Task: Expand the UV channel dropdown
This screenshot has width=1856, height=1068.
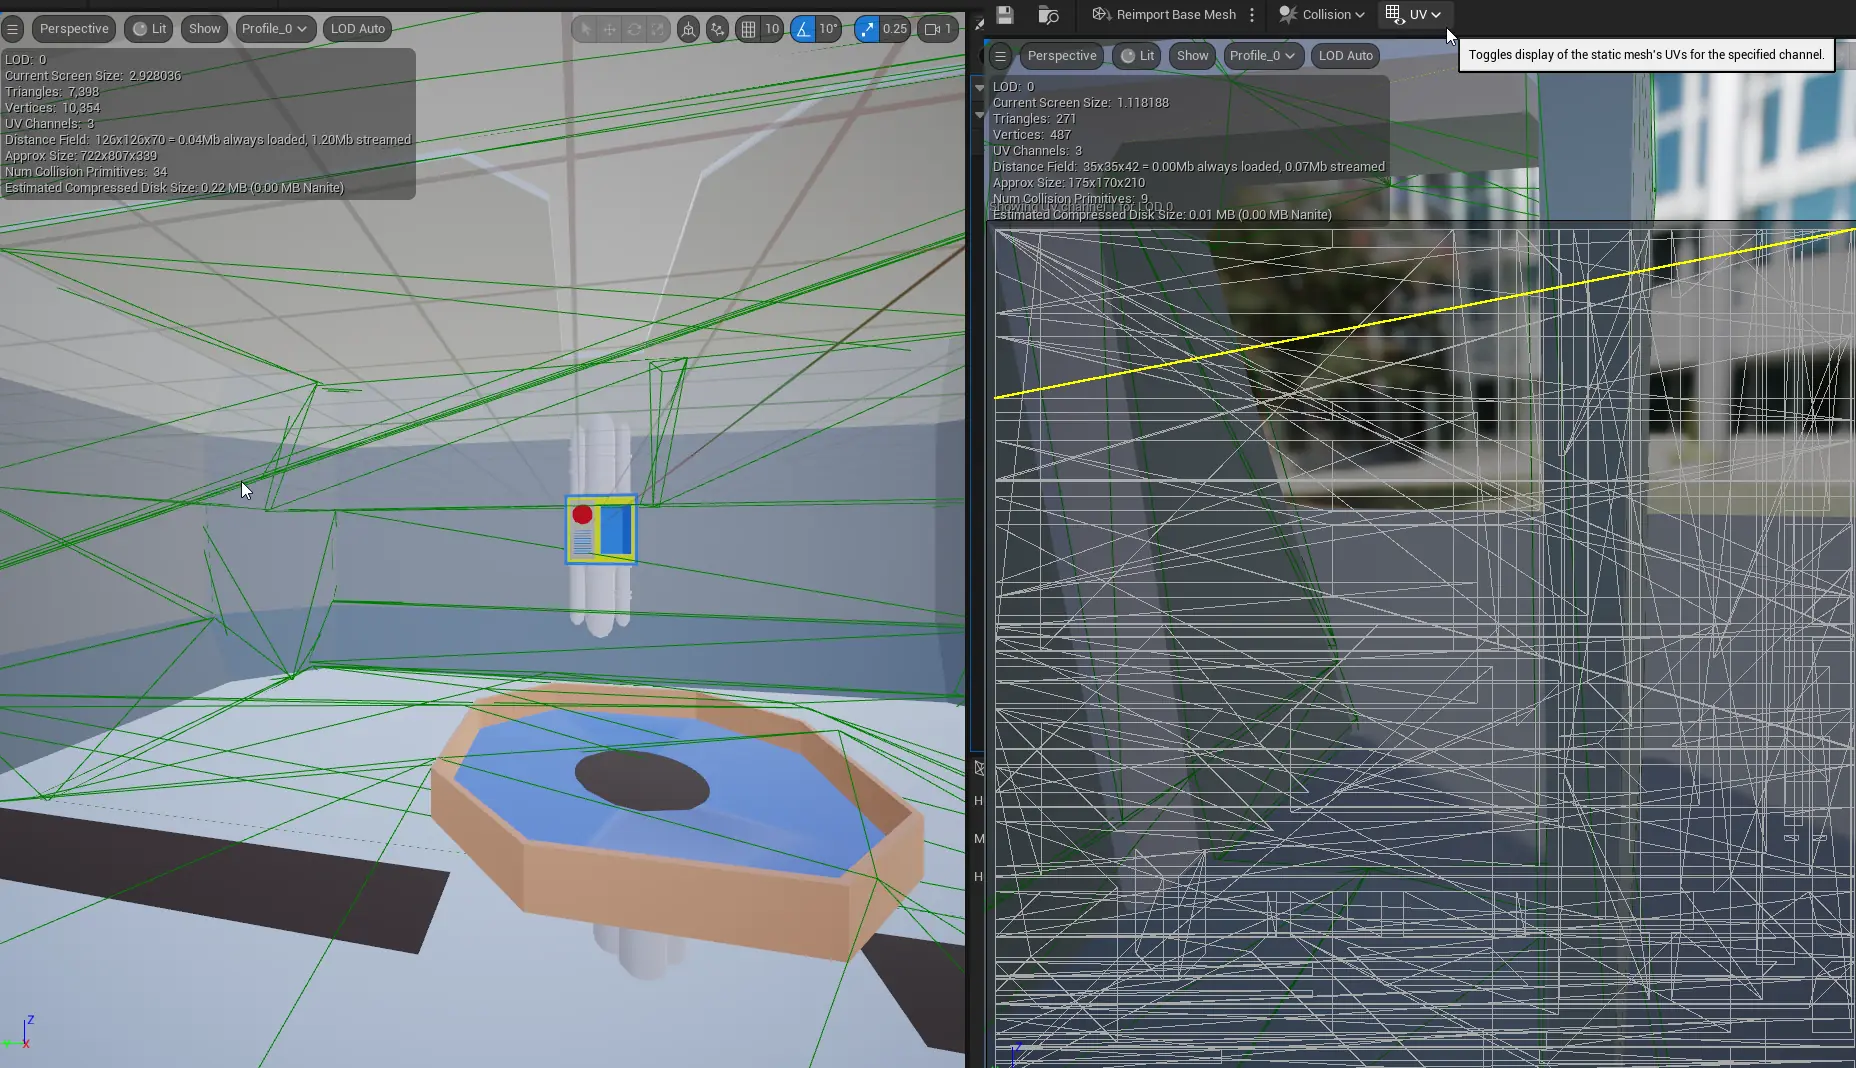Action: (1415, 14)
